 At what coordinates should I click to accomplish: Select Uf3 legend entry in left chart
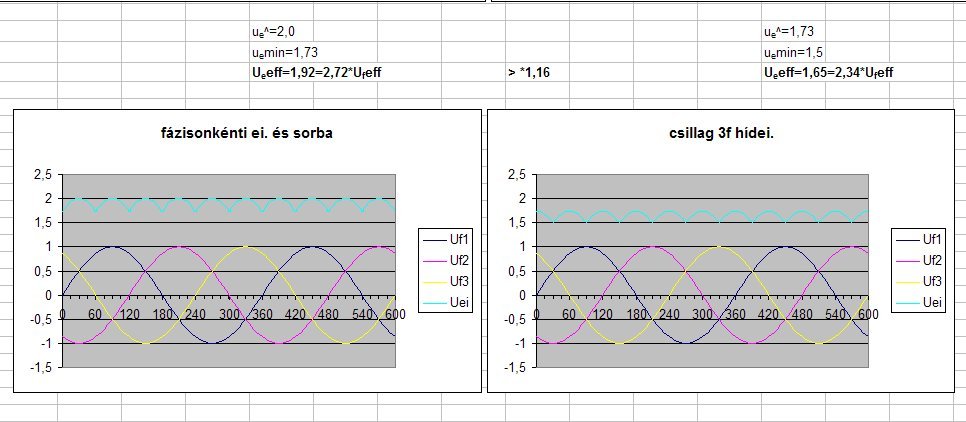[x=445, y=281]
